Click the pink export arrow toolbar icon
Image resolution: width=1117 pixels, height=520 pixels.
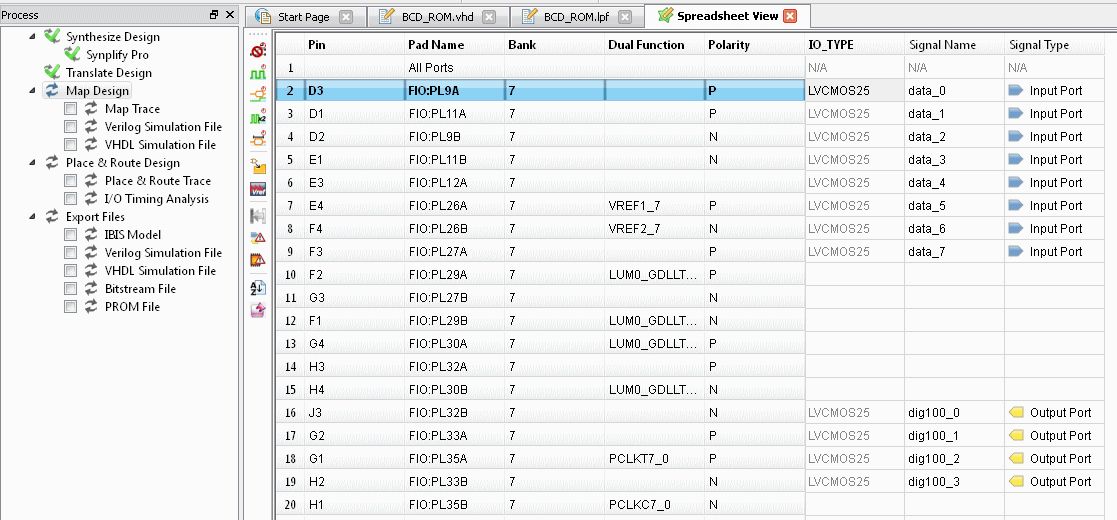click(258, 311)
